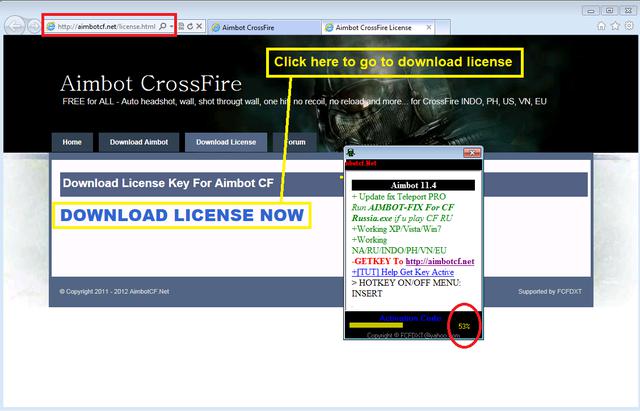Close the browser window

(x=629, y=11)
